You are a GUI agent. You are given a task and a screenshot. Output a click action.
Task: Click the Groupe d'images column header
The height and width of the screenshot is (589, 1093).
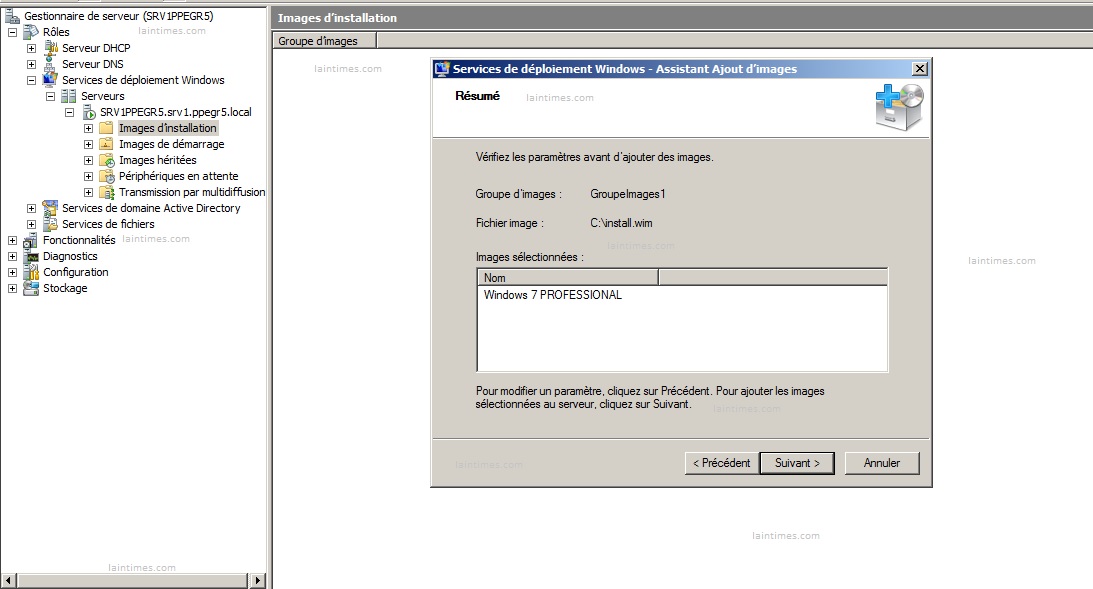point(324,41)
